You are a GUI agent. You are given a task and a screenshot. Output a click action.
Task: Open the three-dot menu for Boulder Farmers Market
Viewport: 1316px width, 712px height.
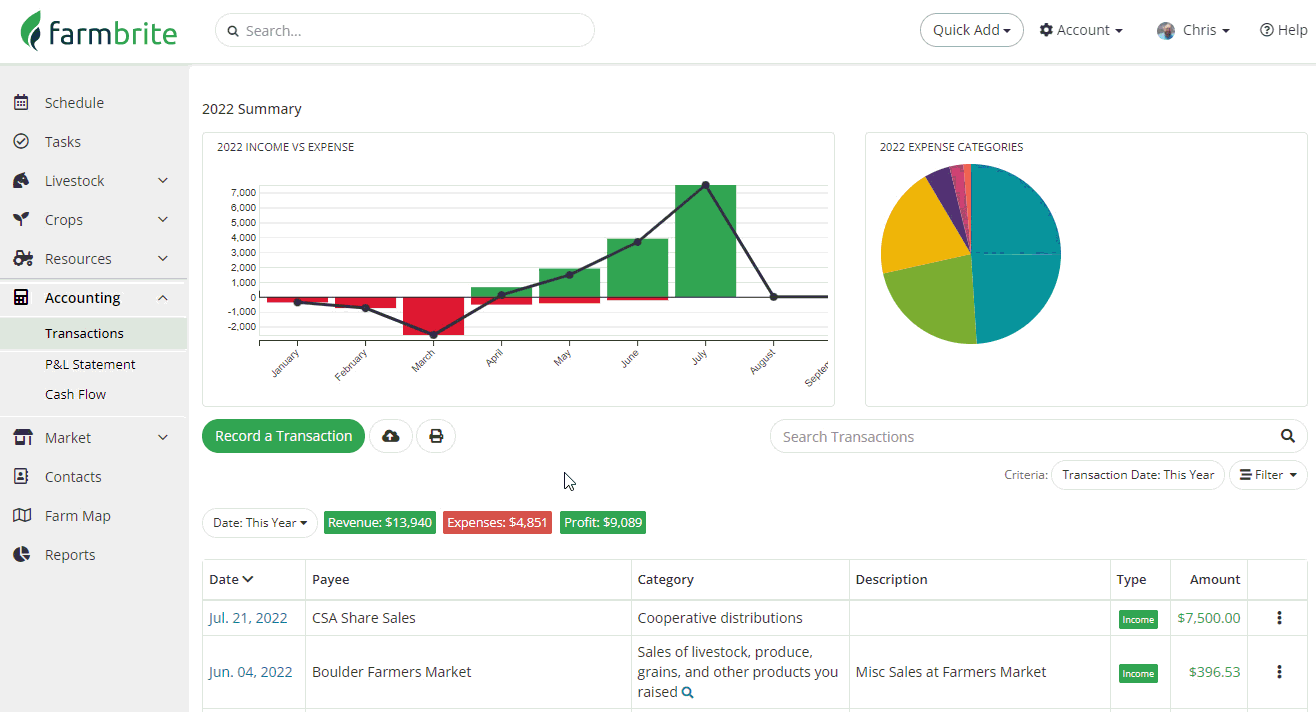click(x=1279, y=672)
